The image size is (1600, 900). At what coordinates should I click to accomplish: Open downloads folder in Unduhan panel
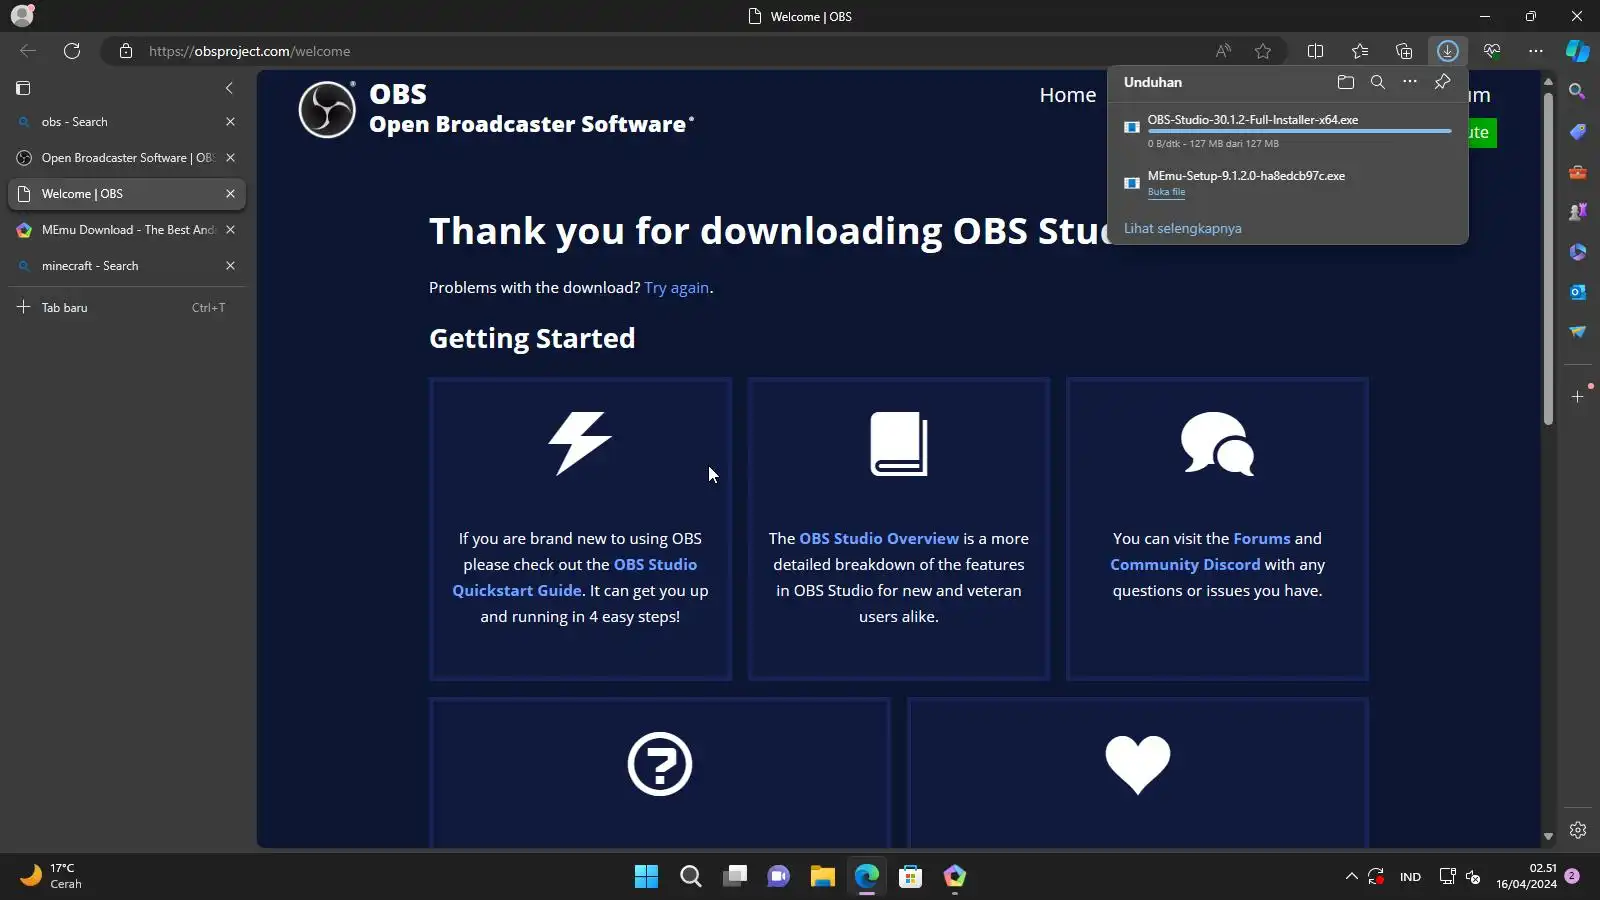point(1346,82)
